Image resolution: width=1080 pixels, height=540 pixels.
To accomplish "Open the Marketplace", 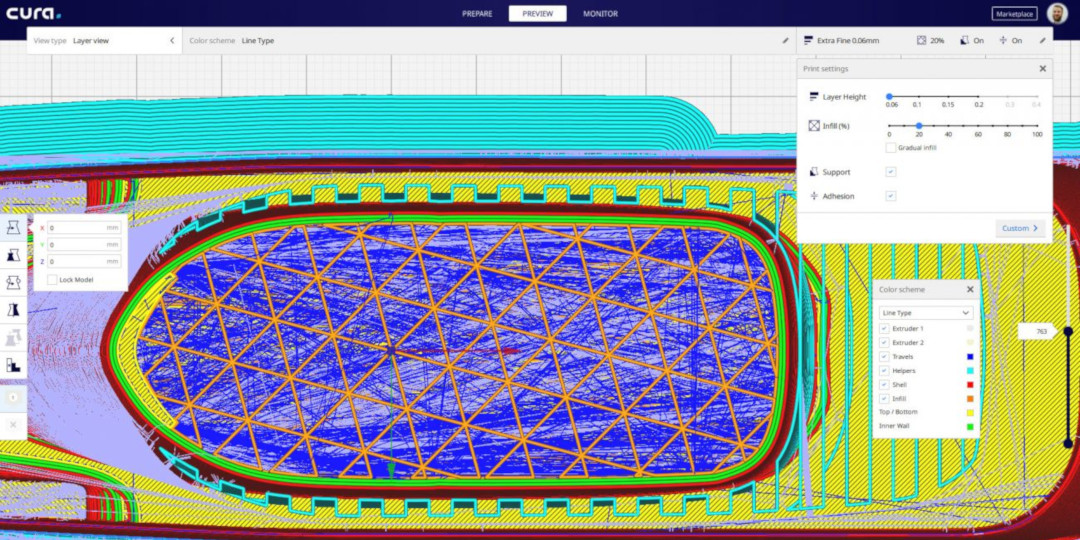I will pyautogui.click(x=1014, y=14).
